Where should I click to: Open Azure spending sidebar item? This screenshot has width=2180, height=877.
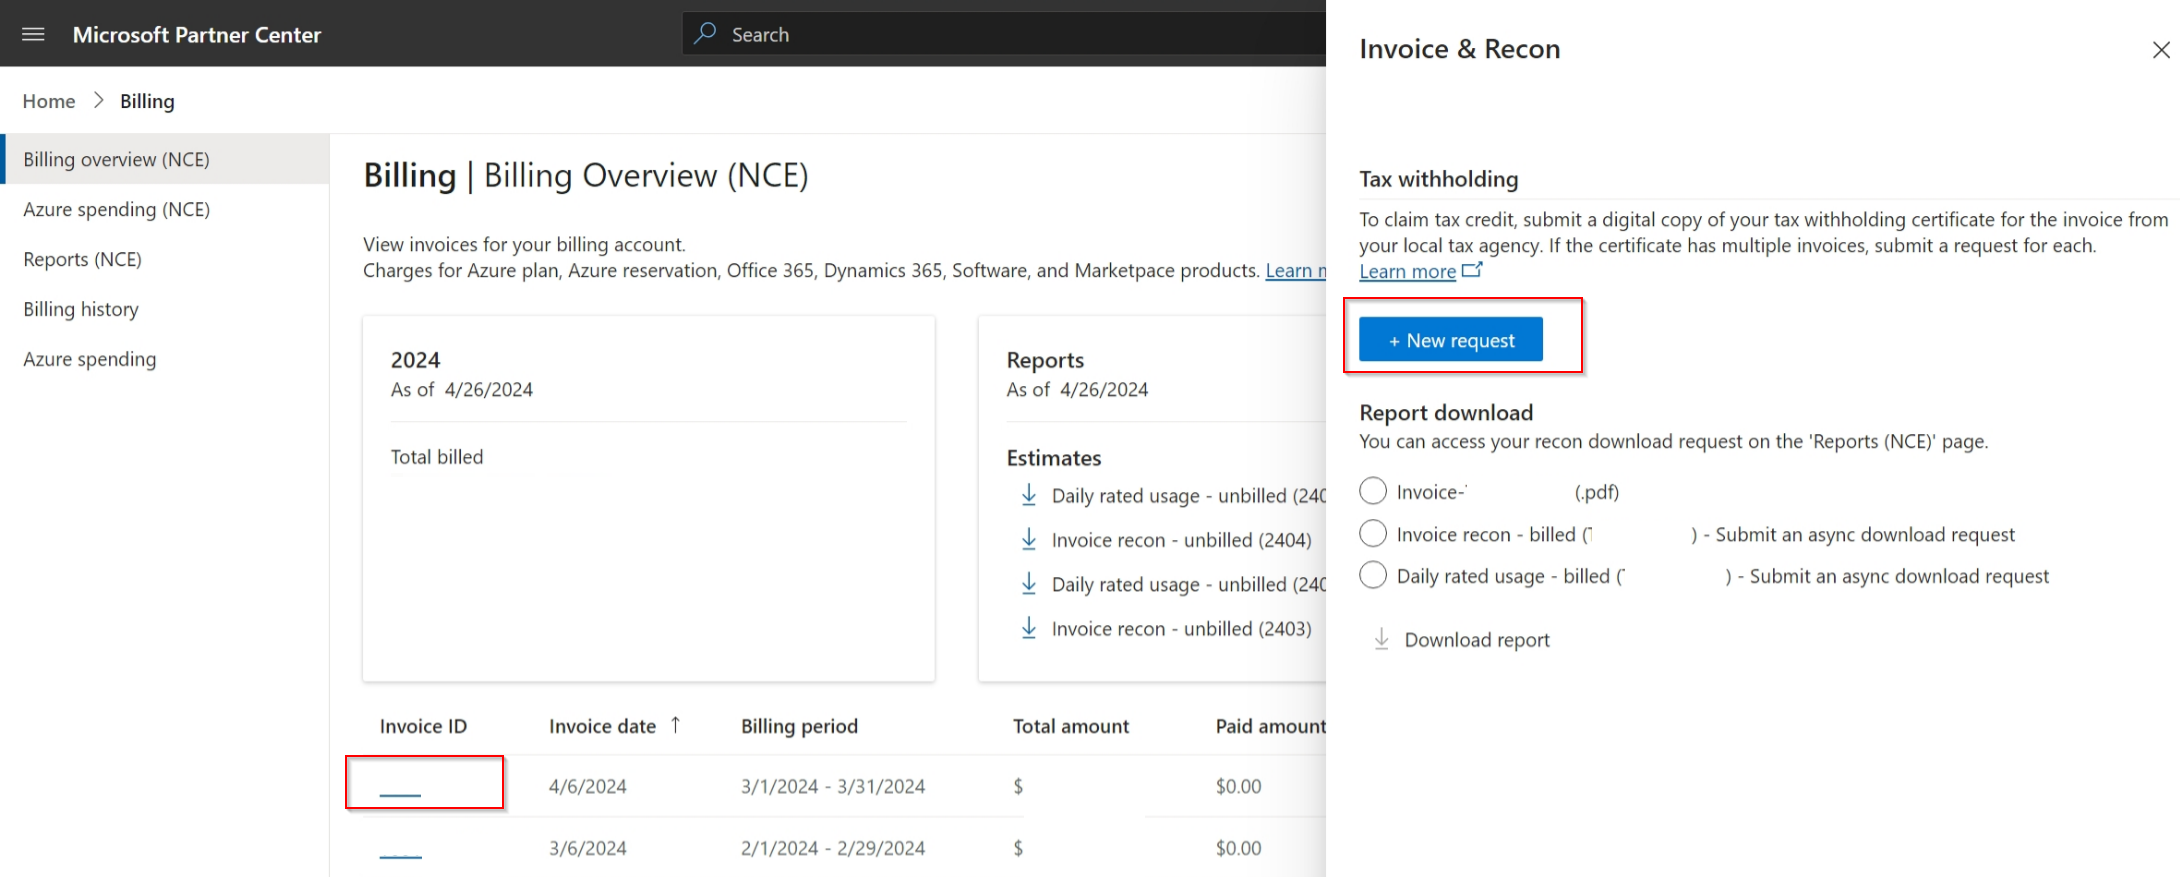tap(165, 359)
